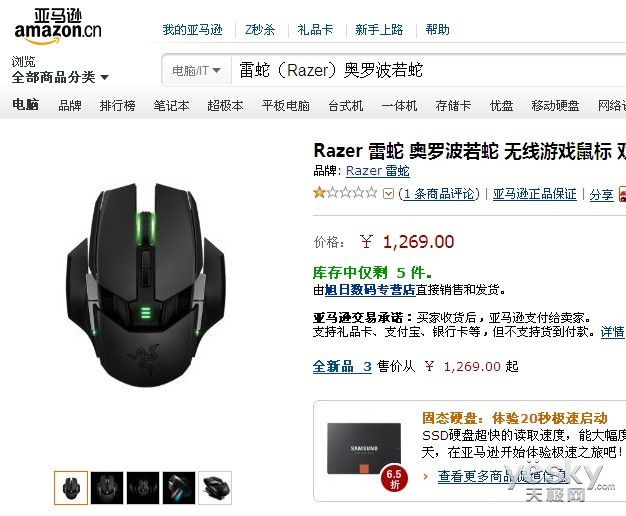Viewport: 626px width, 516px height.
Task: Click the Amazon.cn logo
Action: click(x=58, y=26)
